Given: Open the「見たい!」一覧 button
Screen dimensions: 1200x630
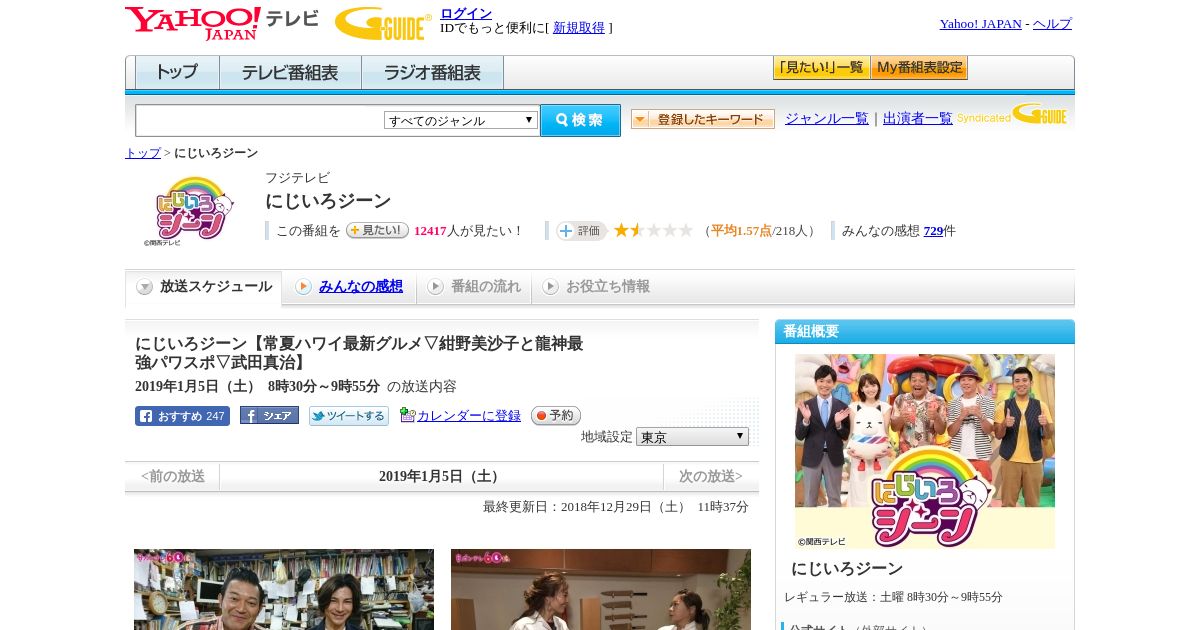Looking at the screenshot, I should (821, 68).
